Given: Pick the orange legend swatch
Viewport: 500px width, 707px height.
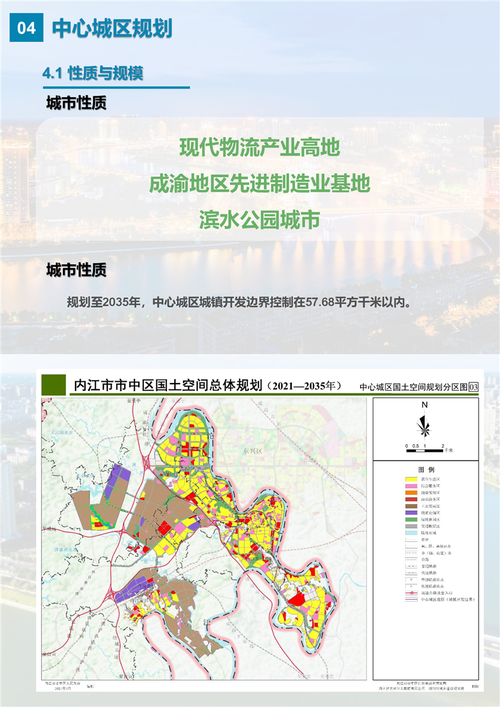Looking at the screenshot, I should click(x=411, y=493).
